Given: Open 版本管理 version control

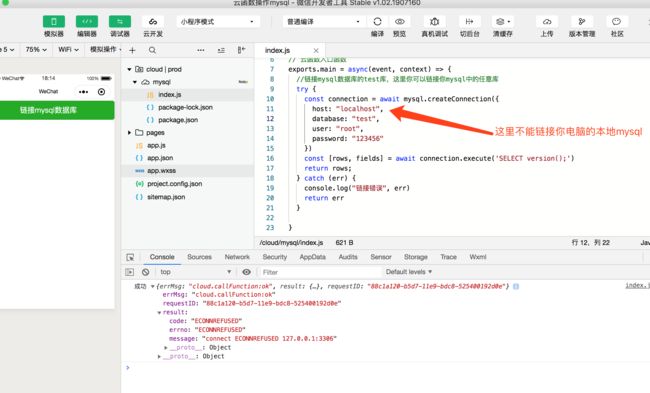Looking at the screenshot, I should pyautogui.click(x=582, y=22).
